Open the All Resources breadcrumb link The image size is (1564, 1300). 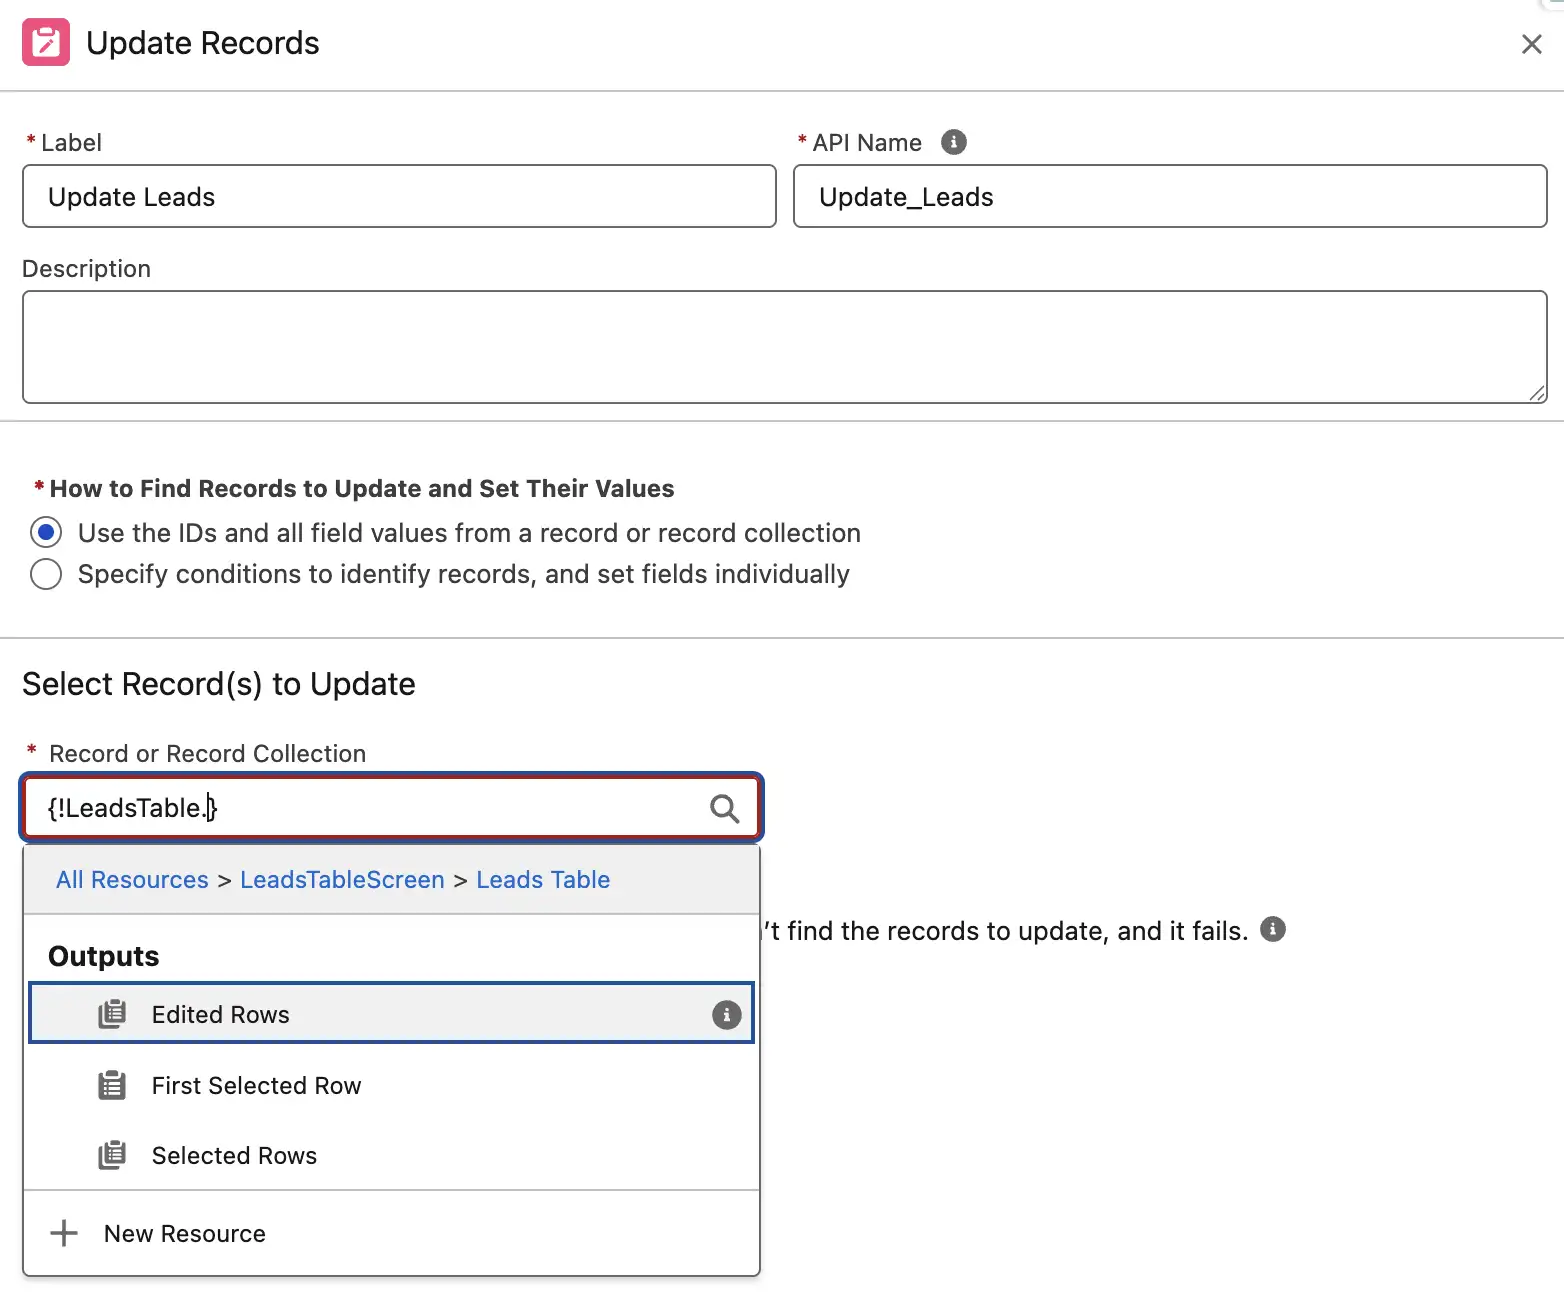(x=131, y=879)
